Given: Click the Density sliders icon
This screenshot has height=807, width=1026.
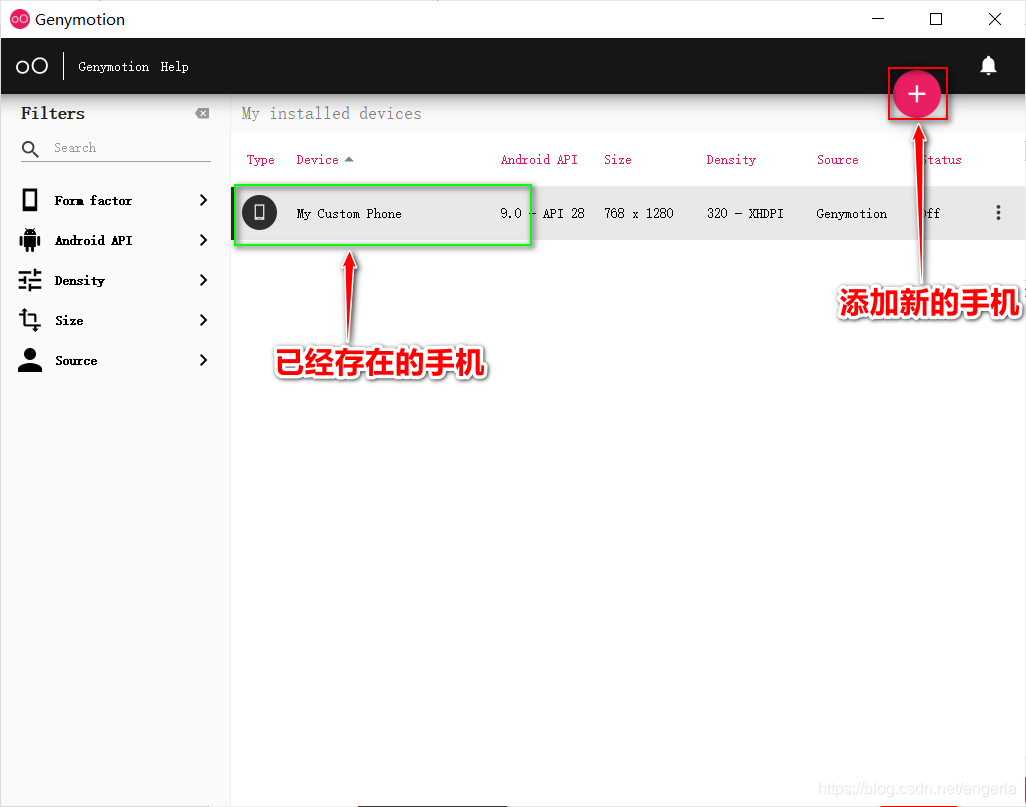Looking at the screenshot, I should tap(30, 280).
